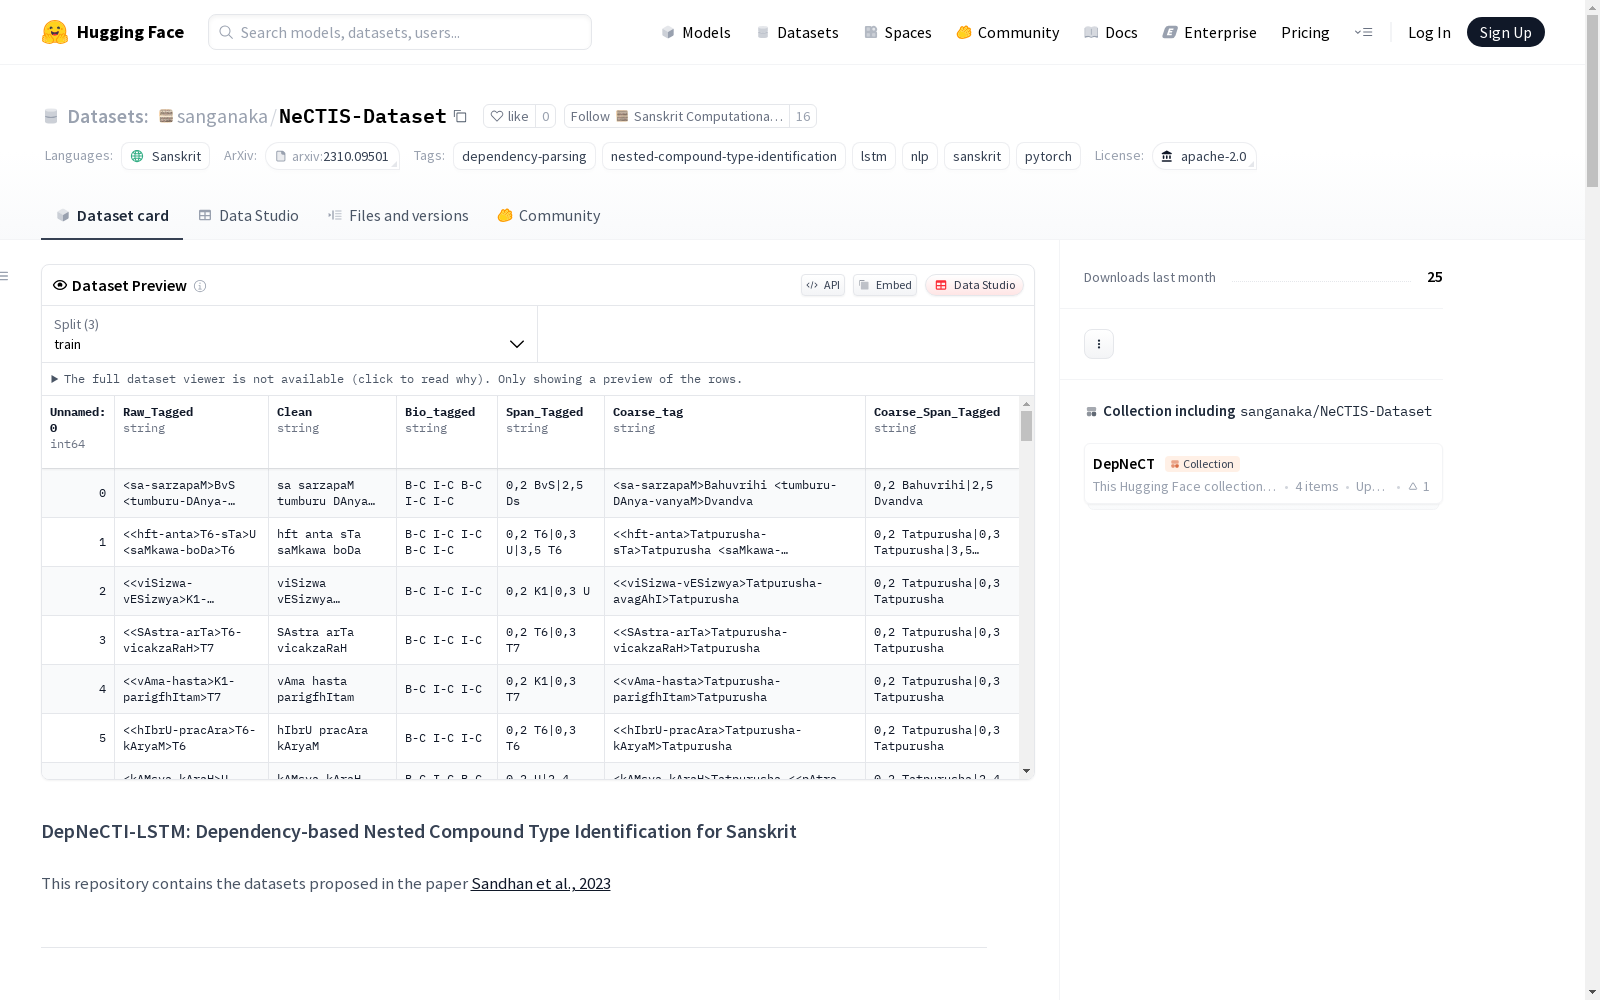The height and width of the screenshot is (1000, 1600).
Task: Open the Files and versions tab
Action: 398,216
